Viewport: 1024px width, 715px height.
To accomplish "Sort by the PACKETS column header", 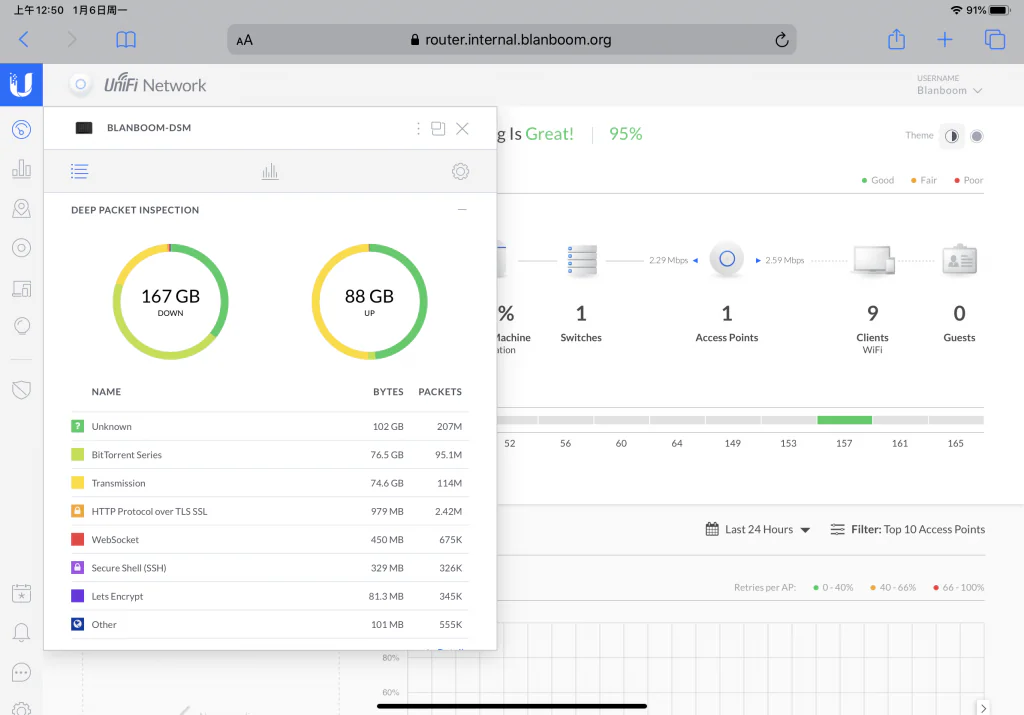I will coord(440,392).
